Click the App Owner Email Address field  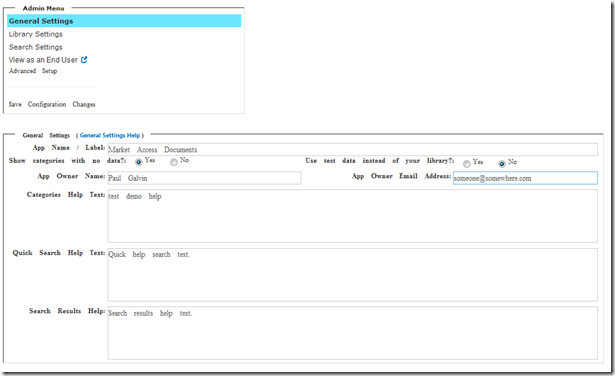[x=525, y=178]
